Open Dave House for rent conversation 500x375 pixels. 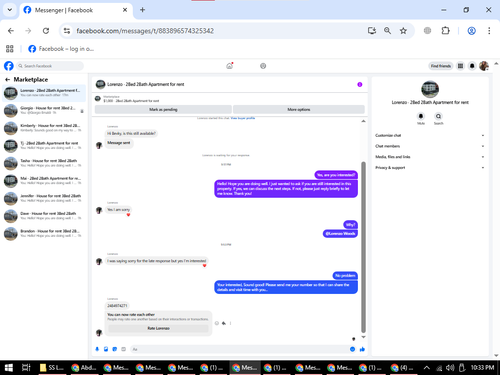(44, 216)
